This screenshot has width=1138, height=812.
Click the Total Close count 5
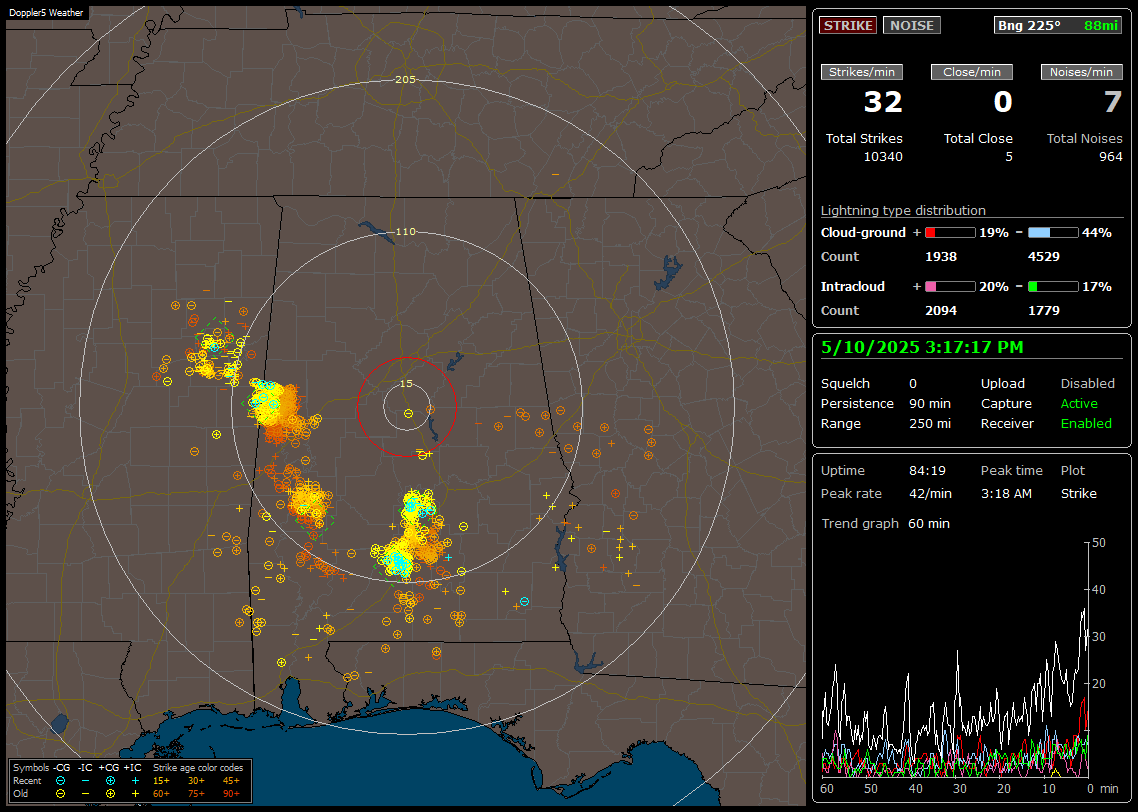pos(1008,157)
